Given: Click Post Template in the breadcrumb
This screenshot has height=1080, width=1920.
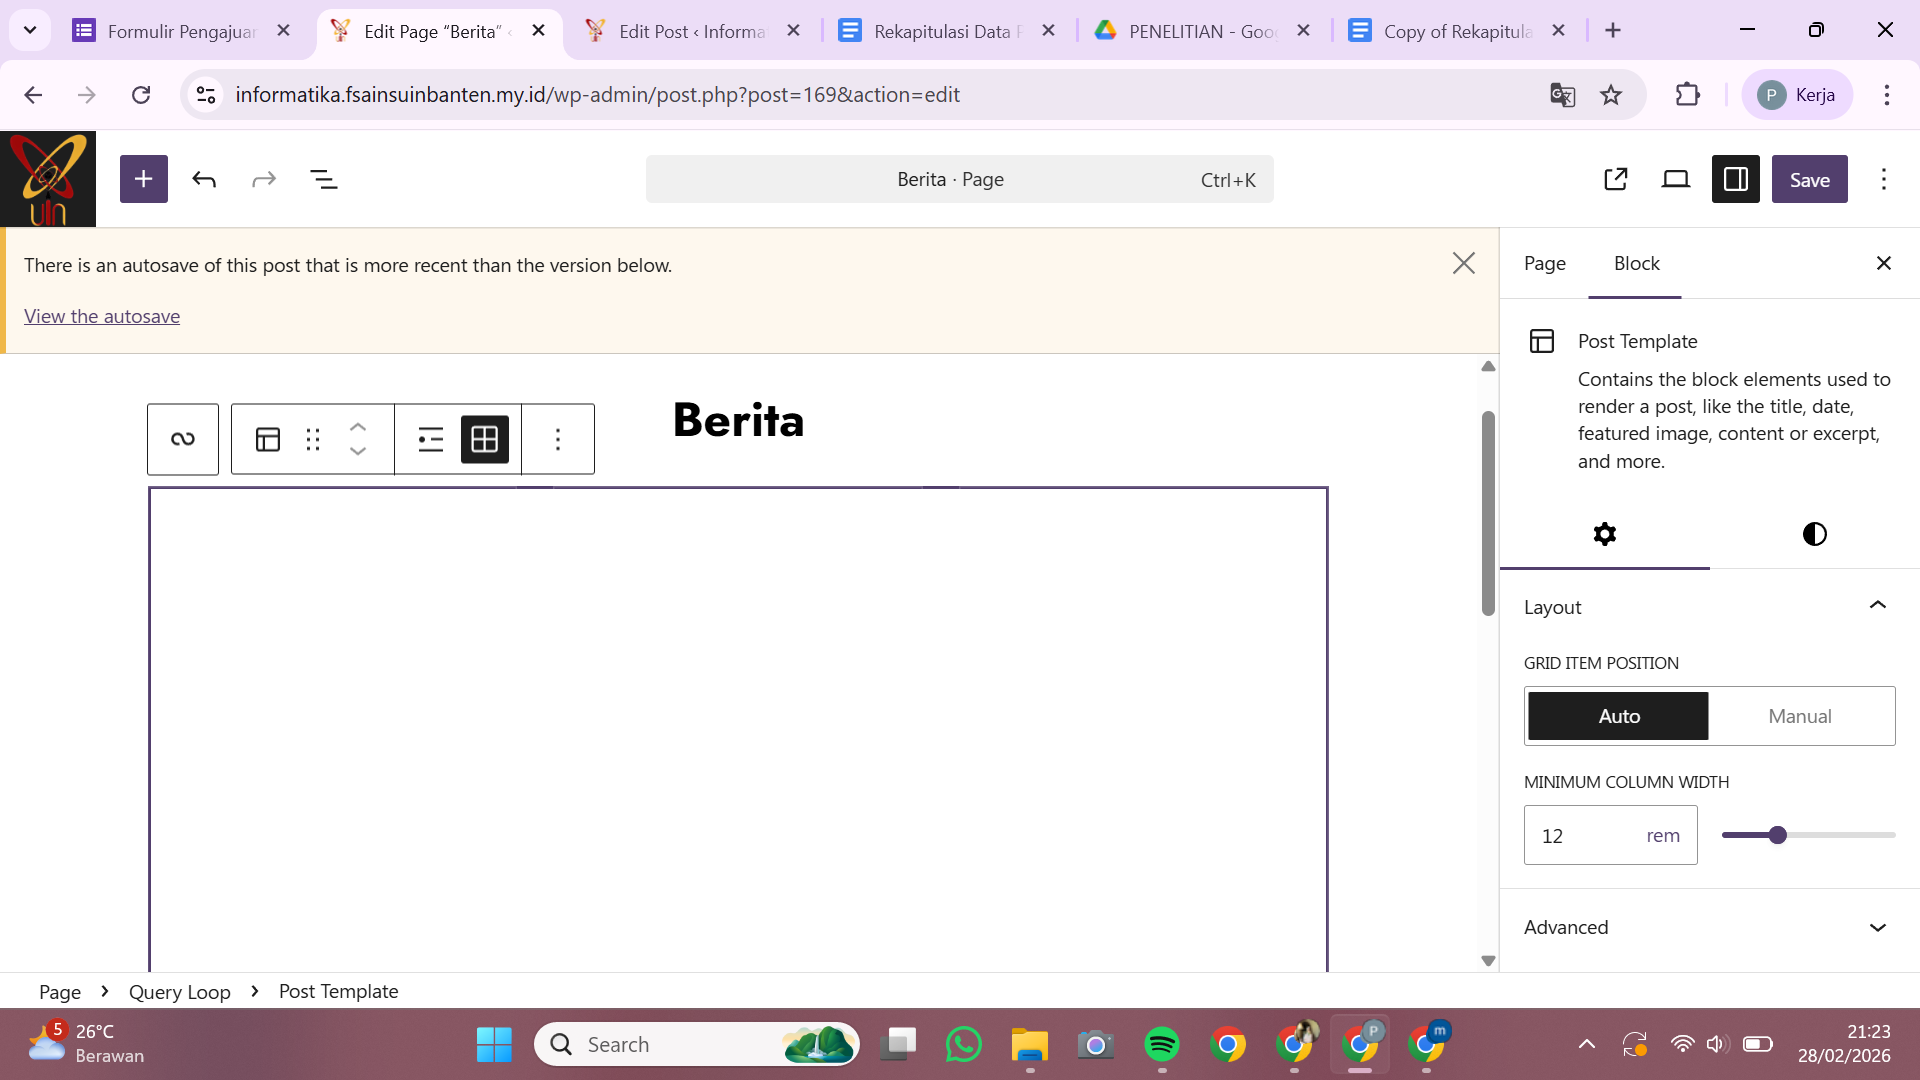Looking at the screenshot, I should 338,991.
